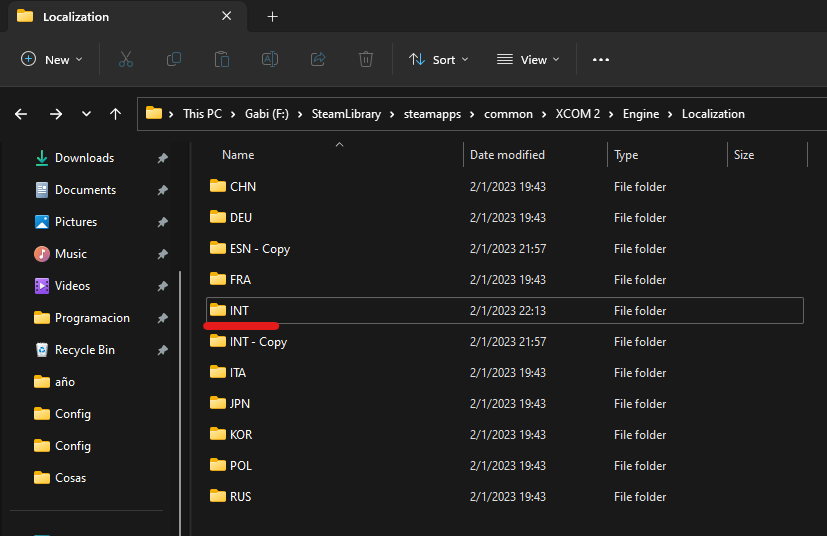
Task: Select the KOR folder
Action: click(505, 435)
